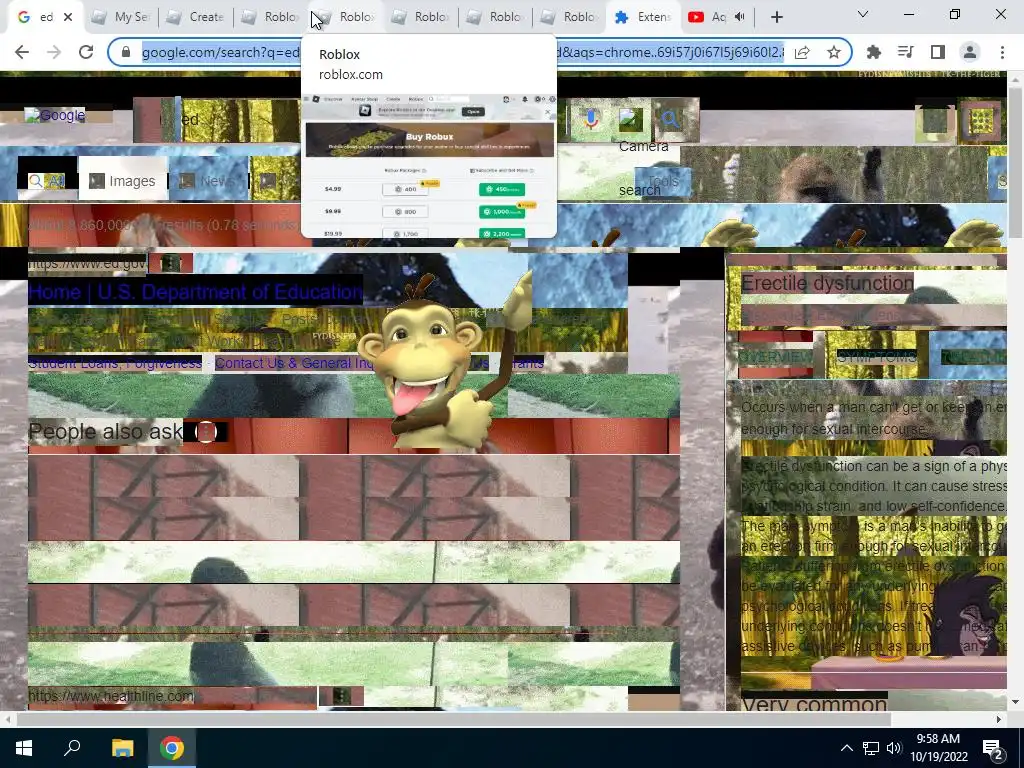Click the horizontal page scrollbar

coord(454,719)
